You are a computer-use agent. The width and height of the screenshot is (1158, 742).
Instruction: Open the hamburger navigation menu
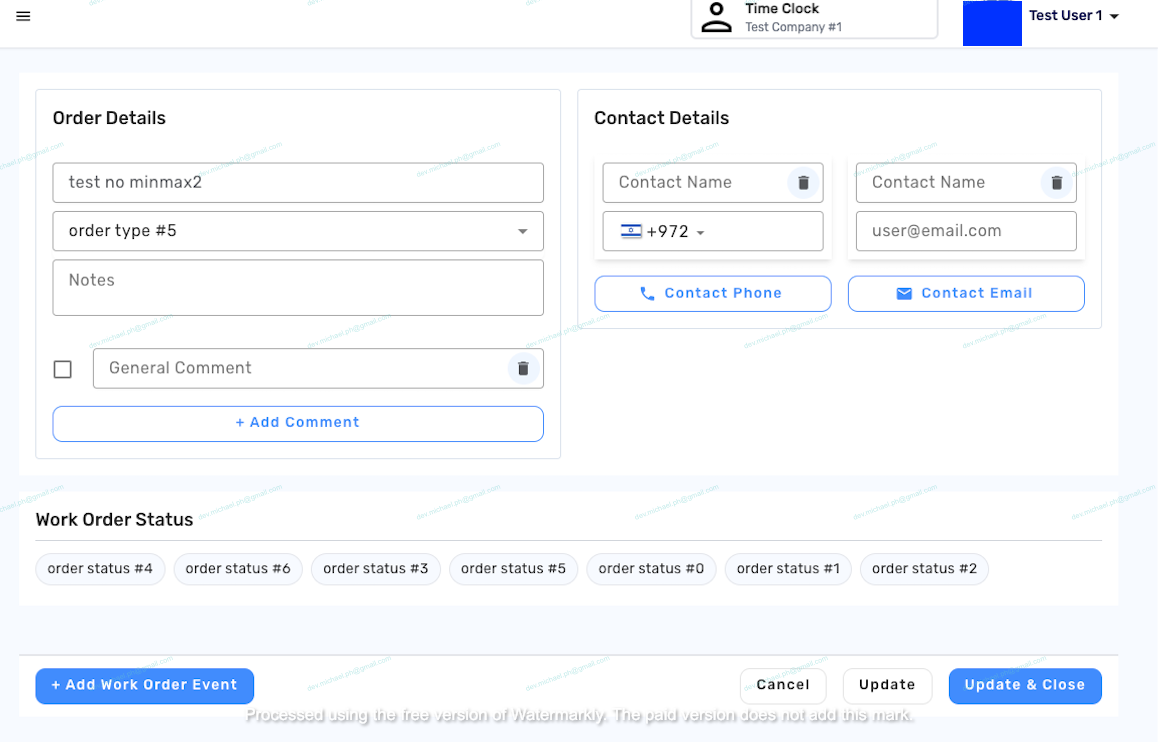coord(24,16)
